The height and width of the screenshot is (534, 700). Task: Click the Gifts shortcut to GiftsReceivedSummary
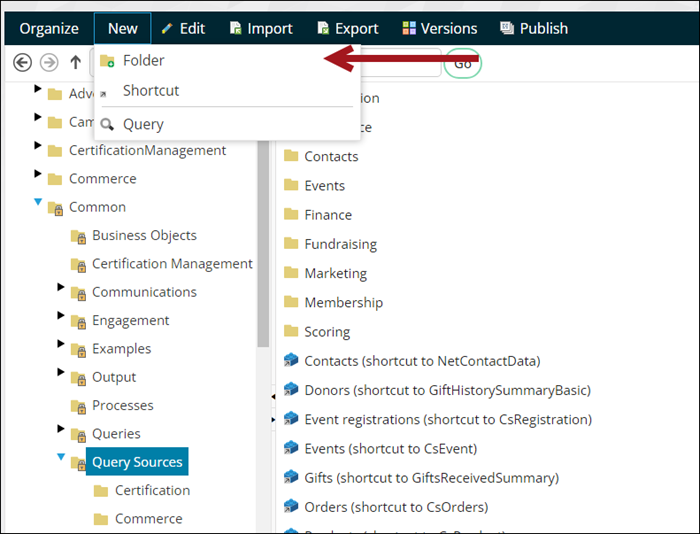click(x=432, y=478)
